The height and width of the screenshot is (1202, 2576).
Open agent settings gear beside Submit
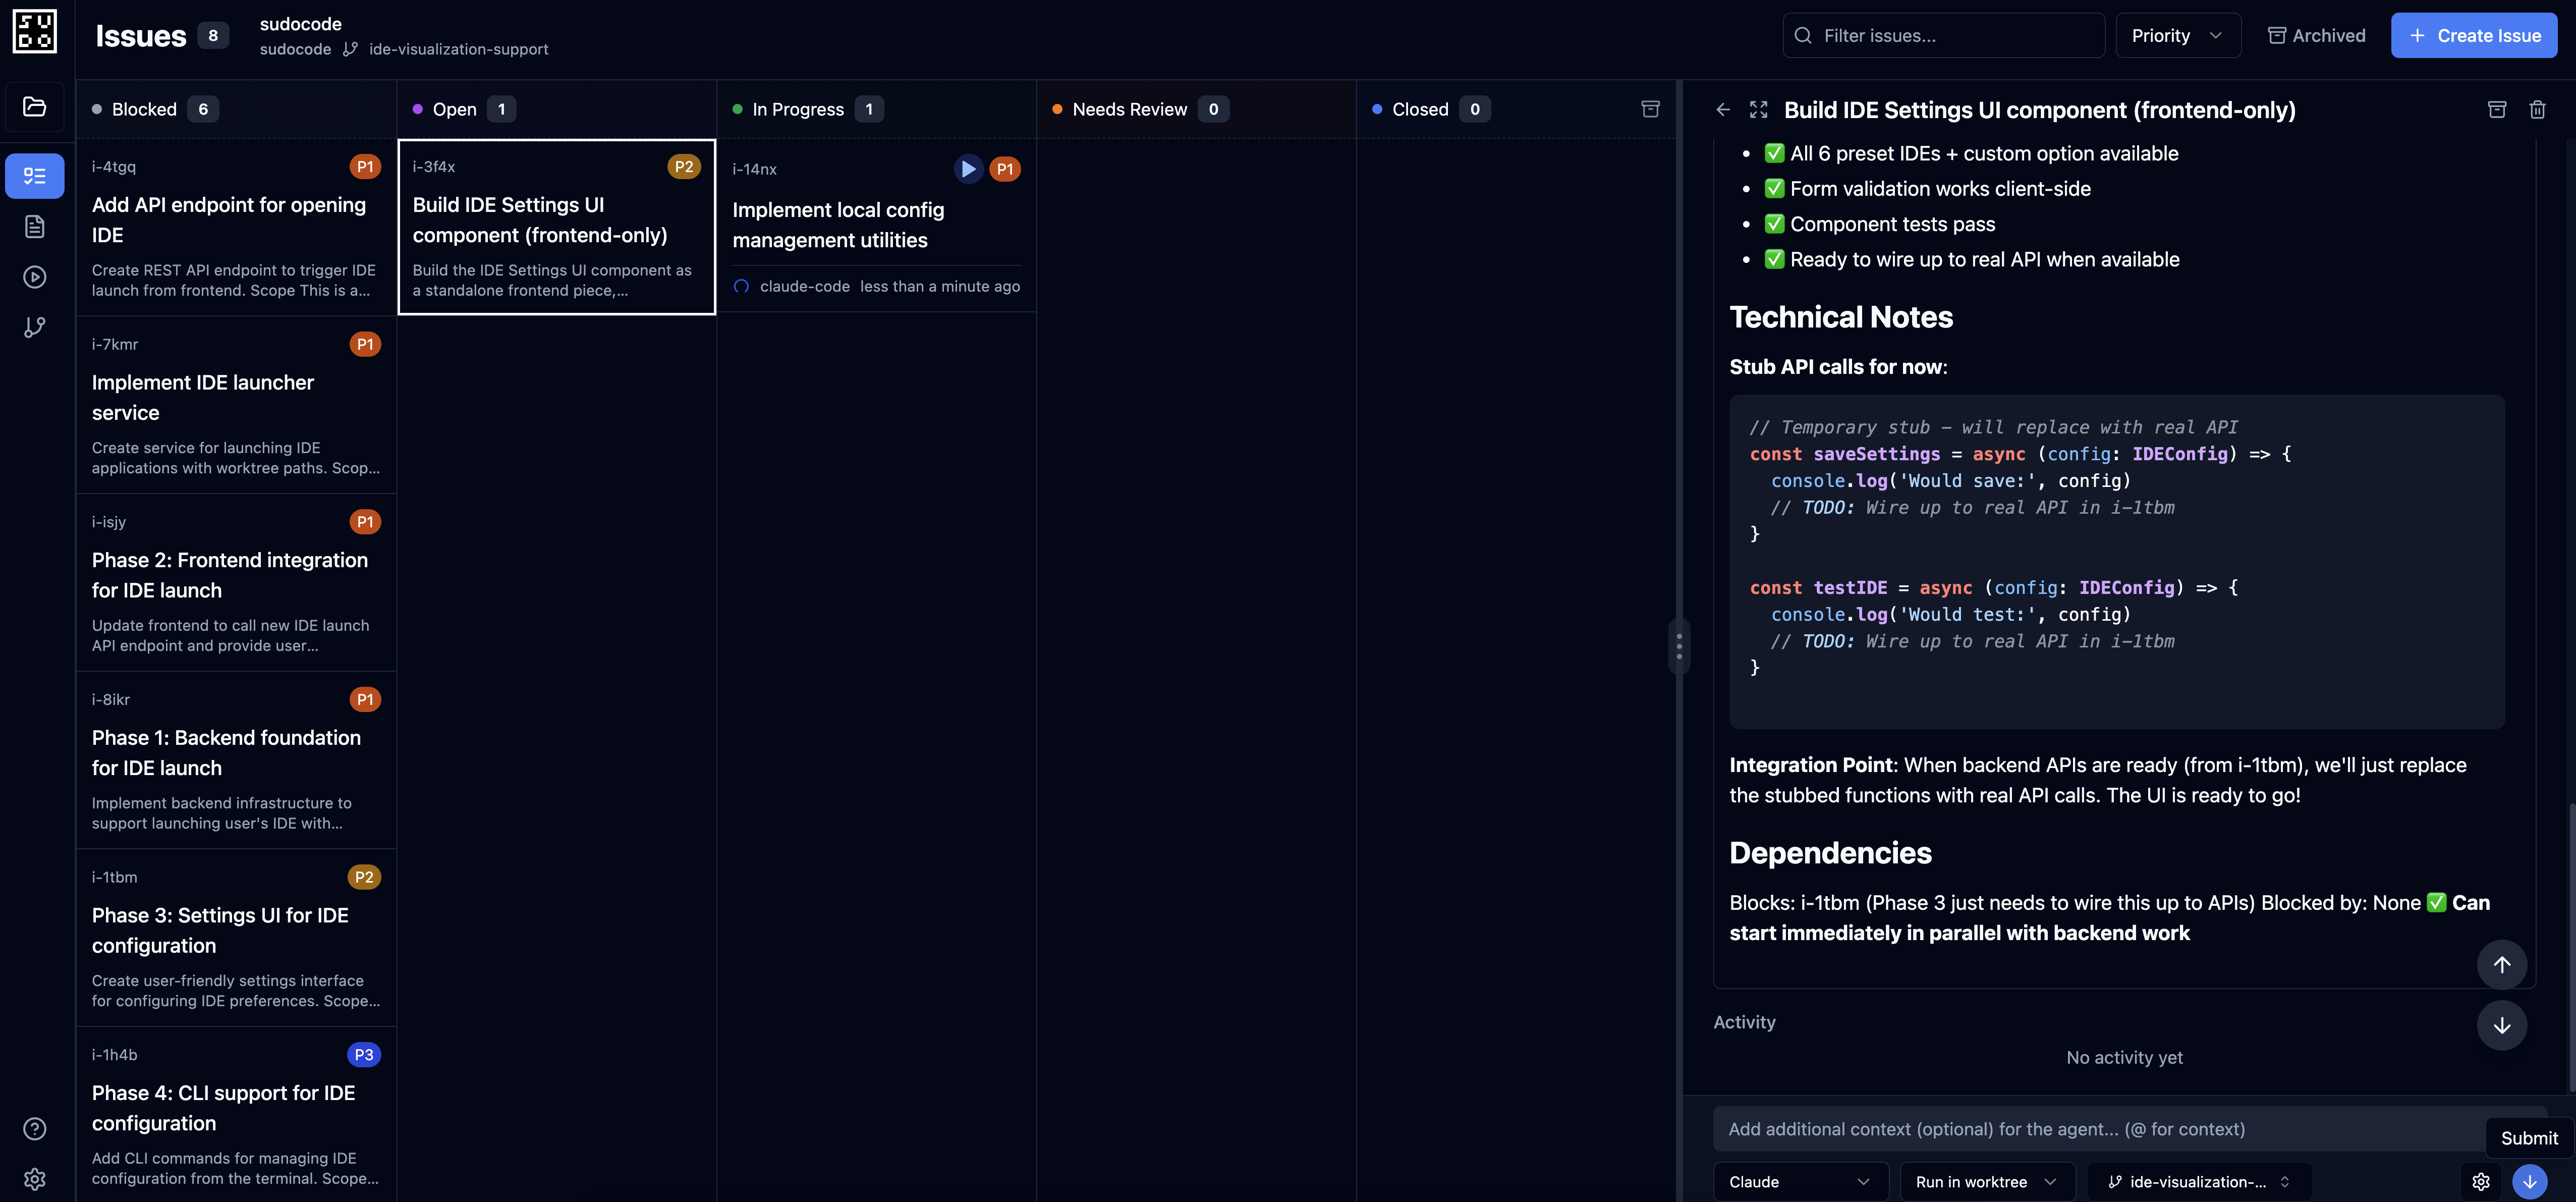pyautogui.click(x=2481, y=1181)
